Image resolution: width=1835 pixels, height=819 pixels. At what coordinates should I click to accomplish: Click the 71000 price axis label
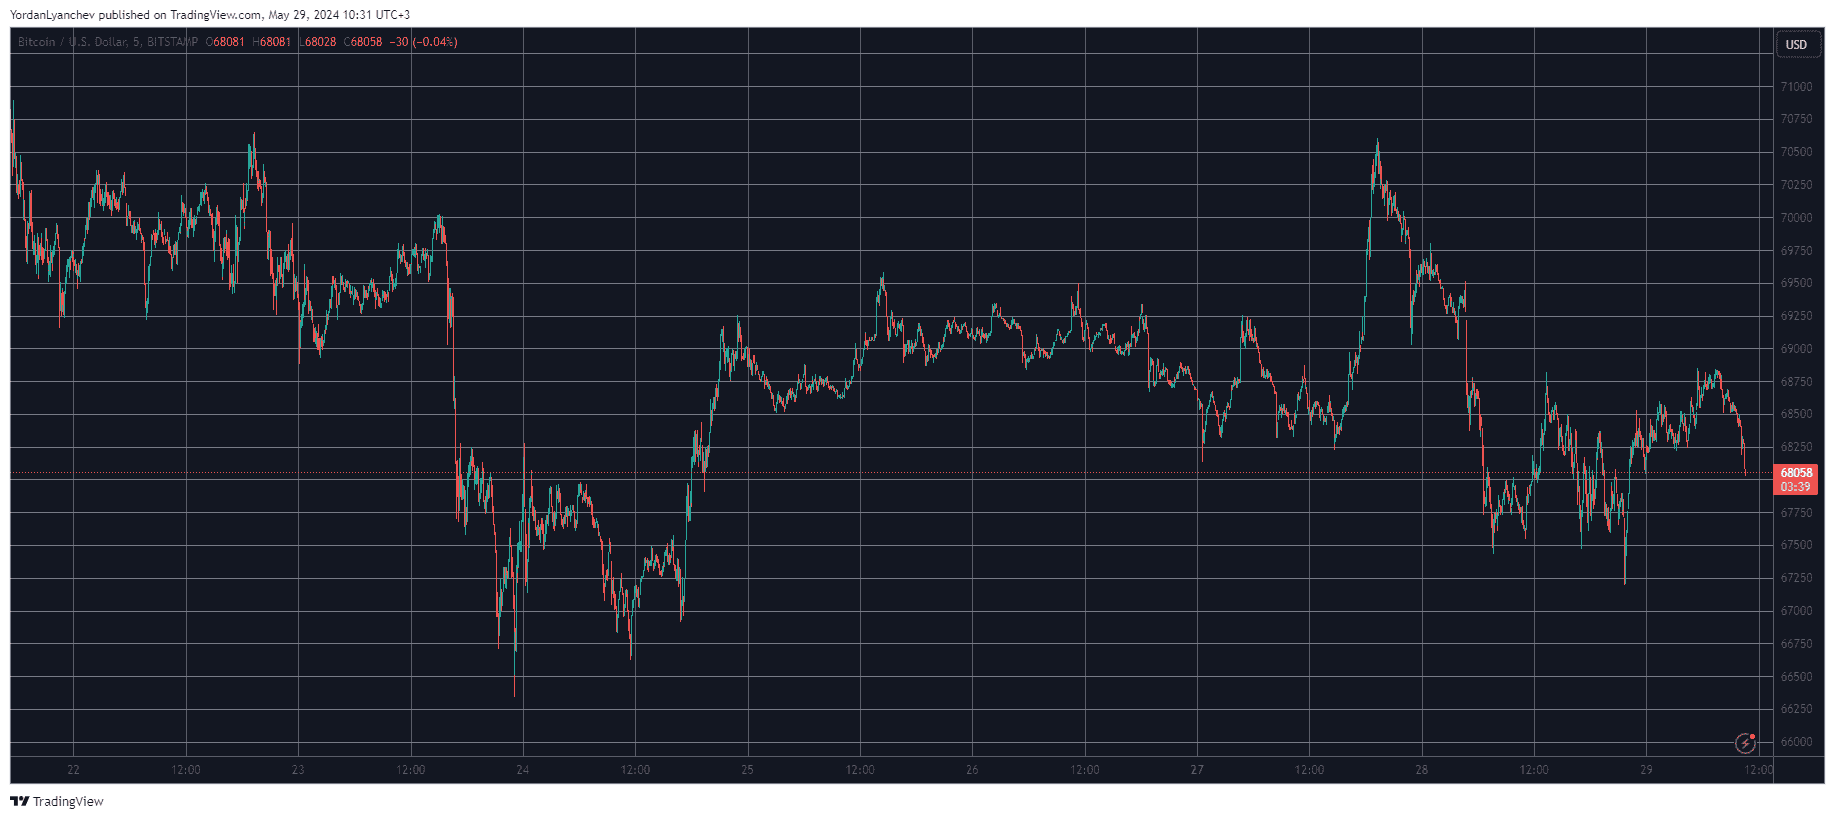1796,87
